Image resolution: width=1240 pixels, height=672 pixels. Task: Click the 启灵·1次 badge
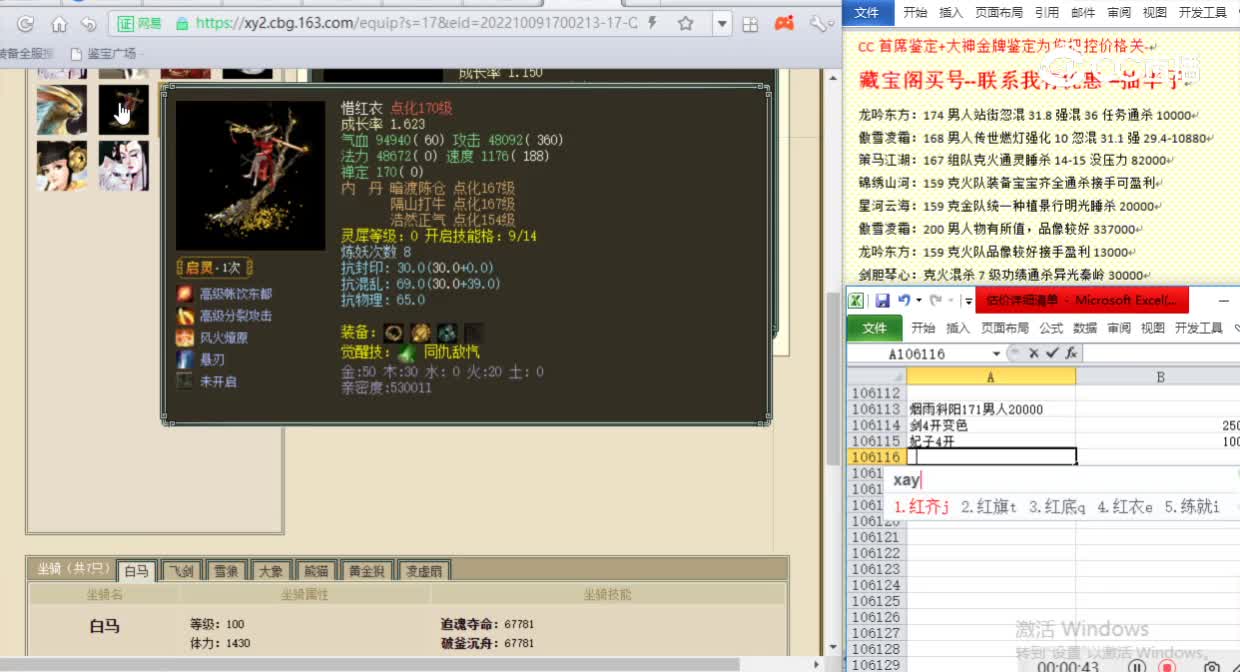(x=214, y=268)
